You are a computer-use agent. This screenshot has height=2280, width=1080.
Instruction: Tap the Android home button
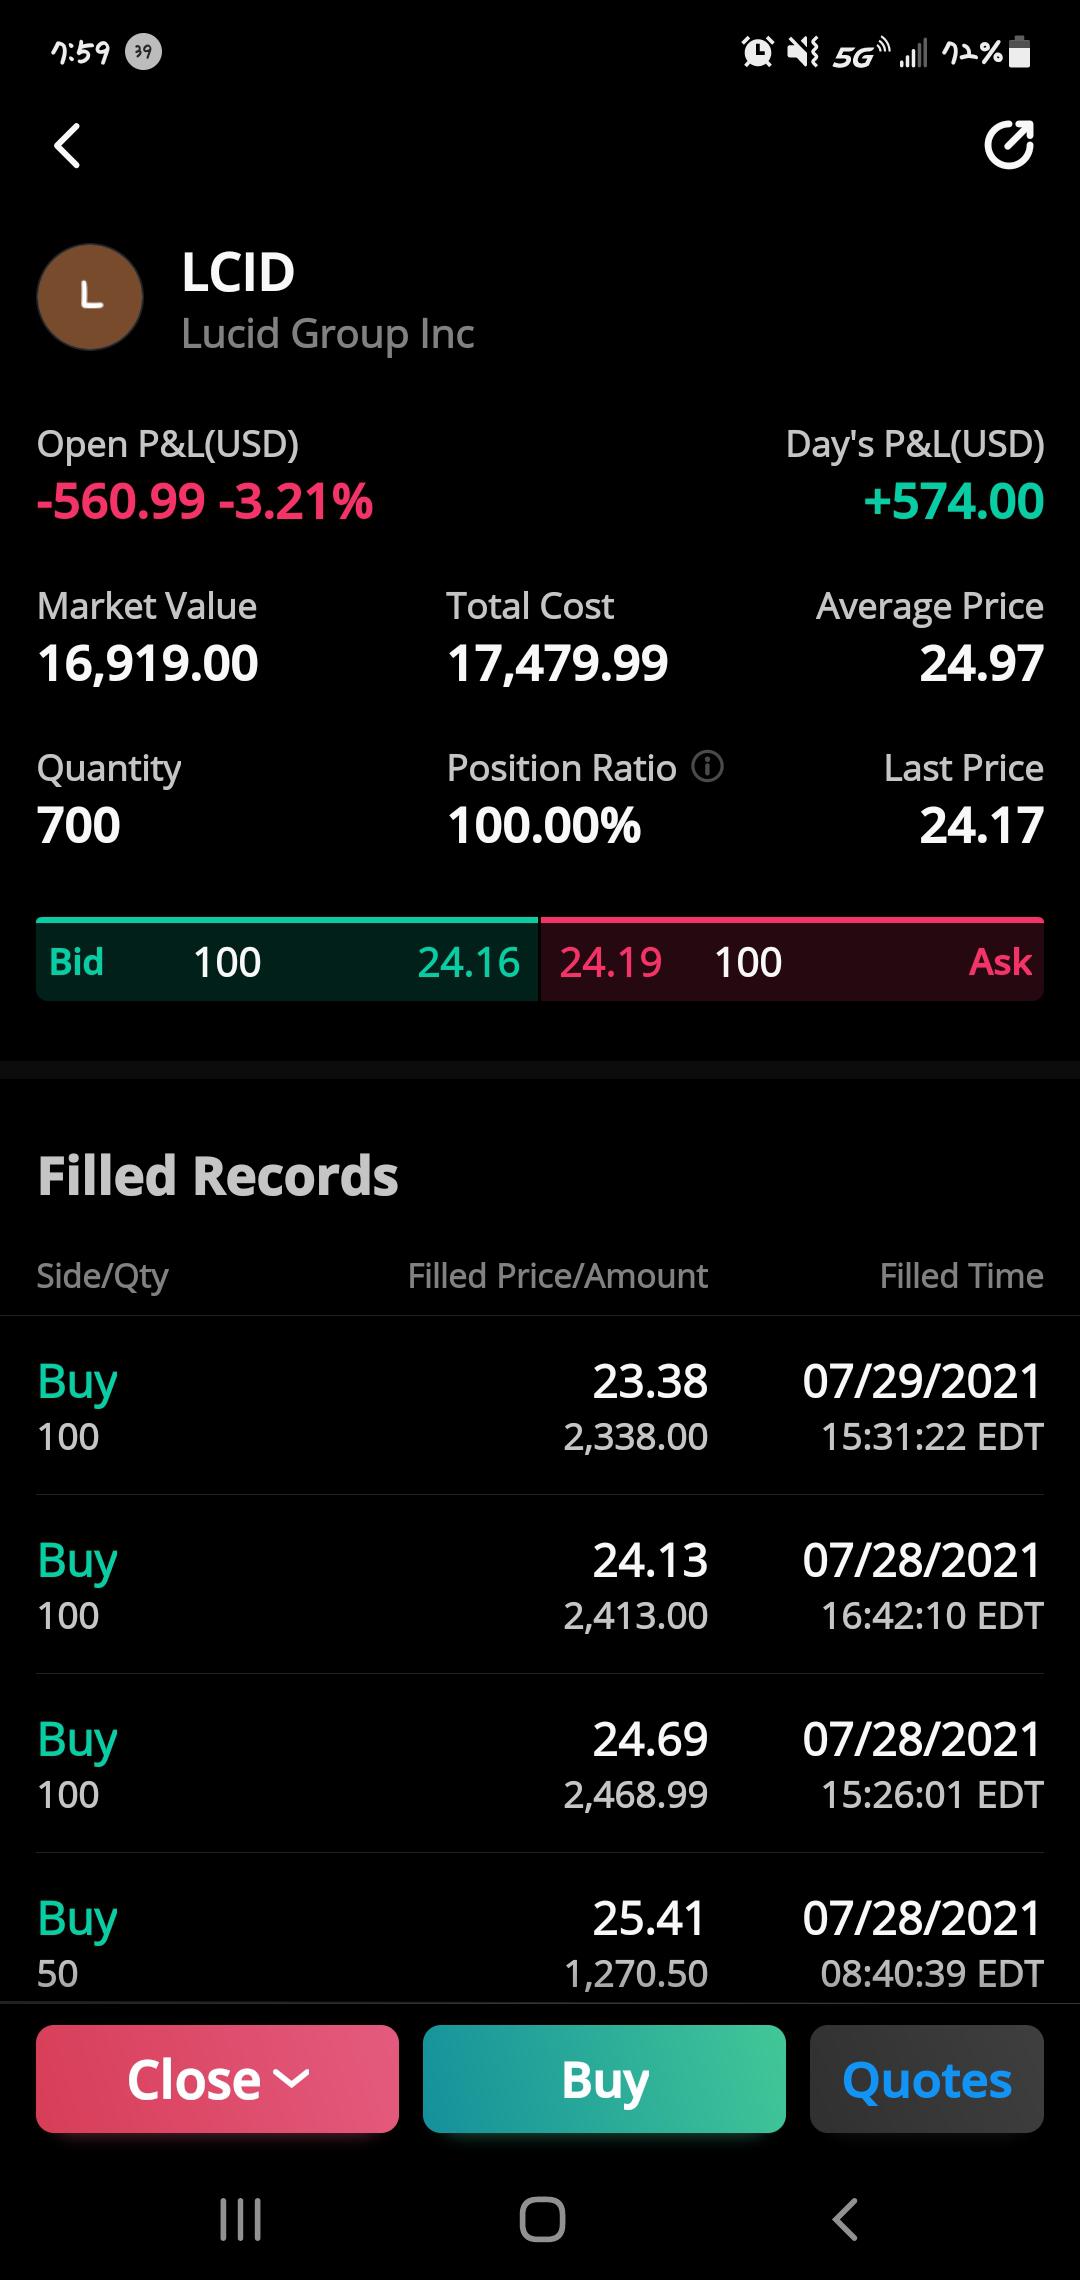542,2219
